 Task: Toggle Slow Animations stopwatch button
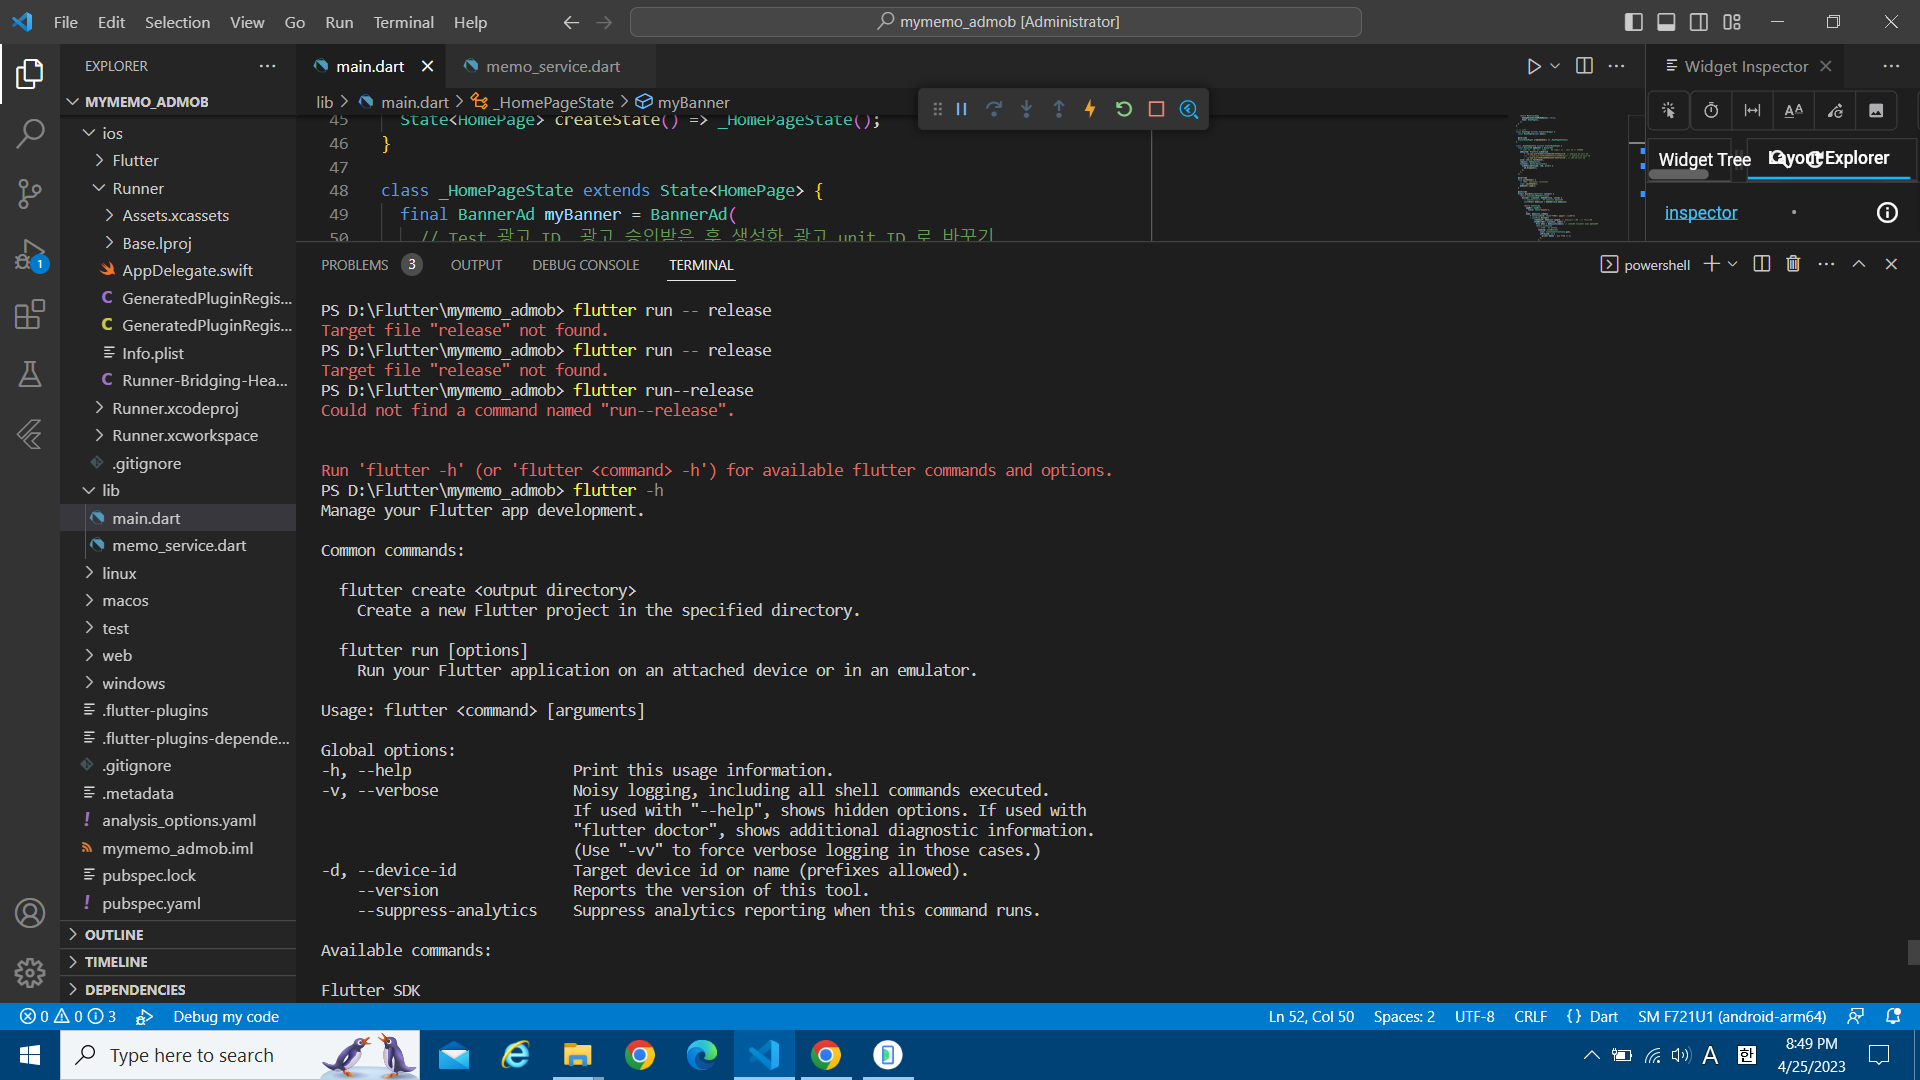pyautogui.click(x=1711, y=110)
